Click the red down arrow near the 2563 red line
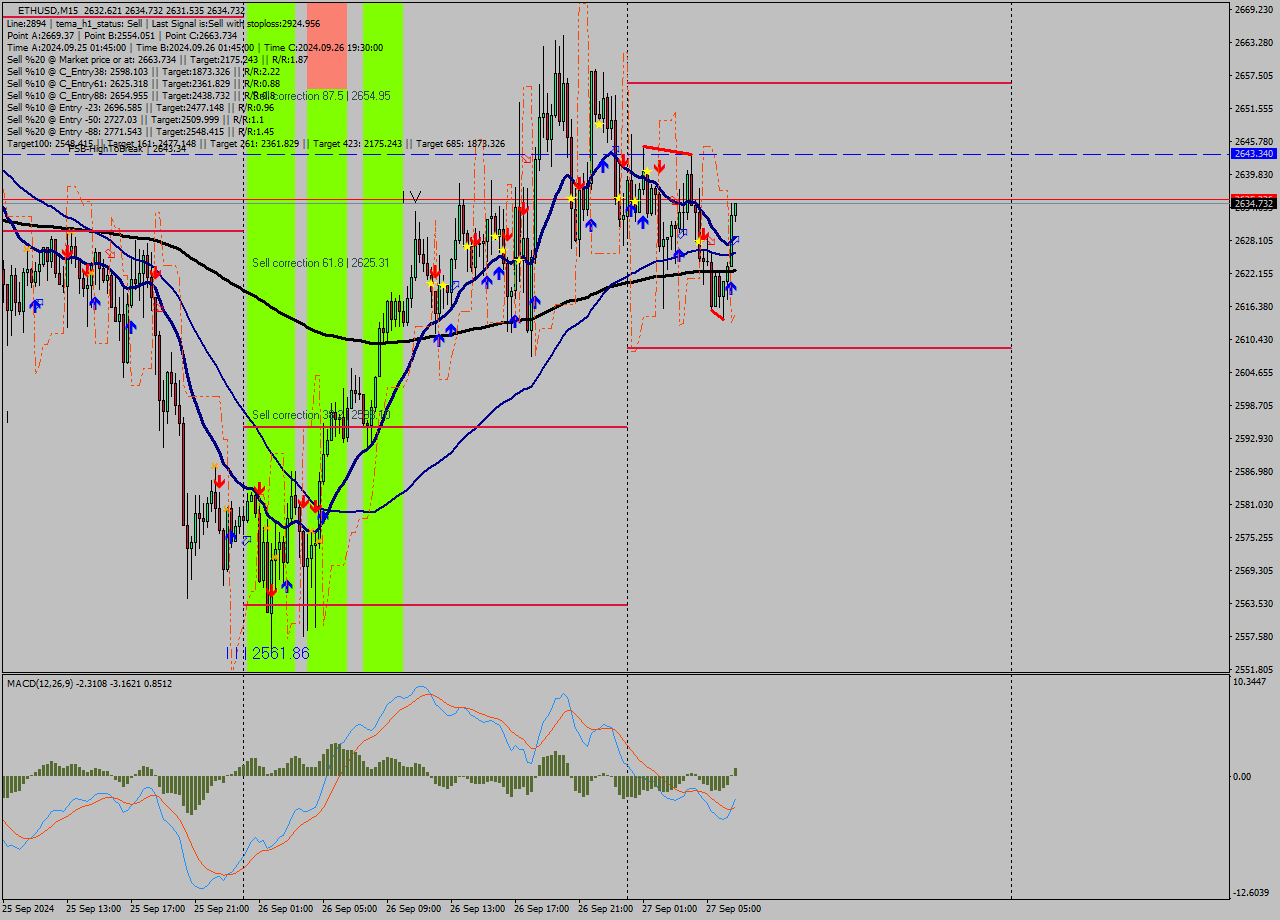This screenshot has width=1280, height=920. pyautogui.click(x=271, y=591)
